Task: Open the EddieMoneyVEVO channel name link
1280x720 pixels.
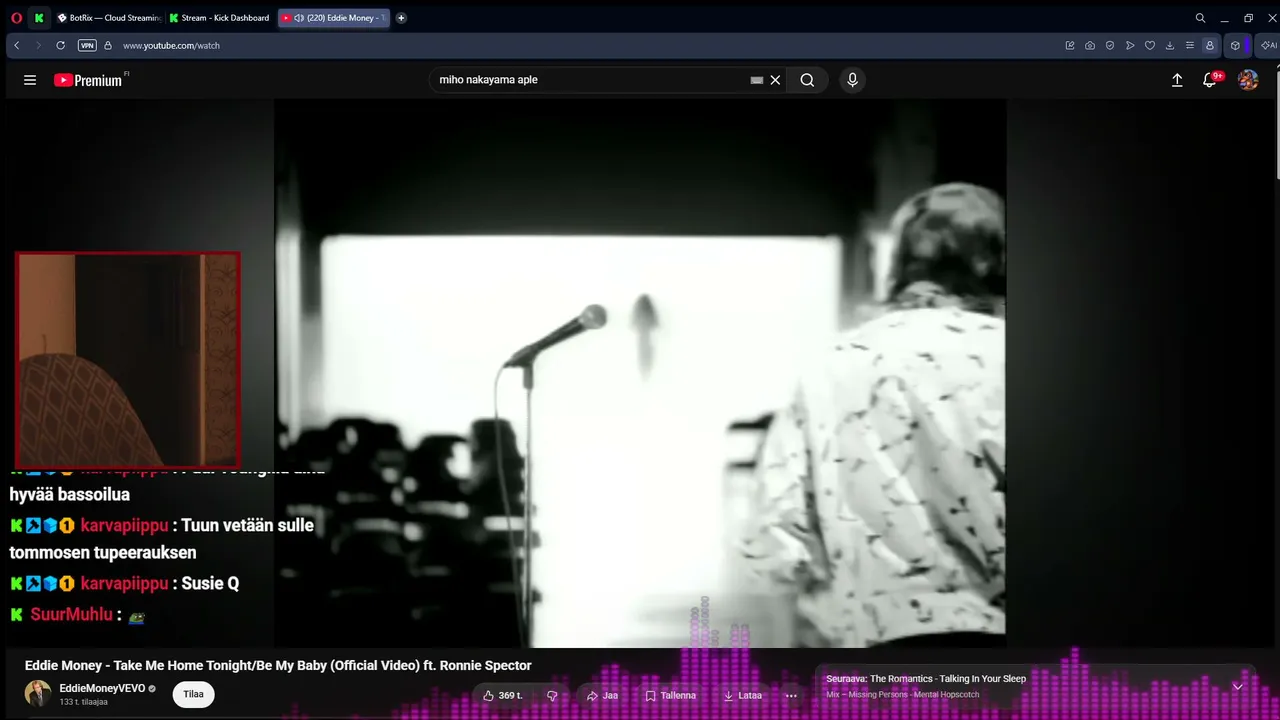Action: coord(102,689)
